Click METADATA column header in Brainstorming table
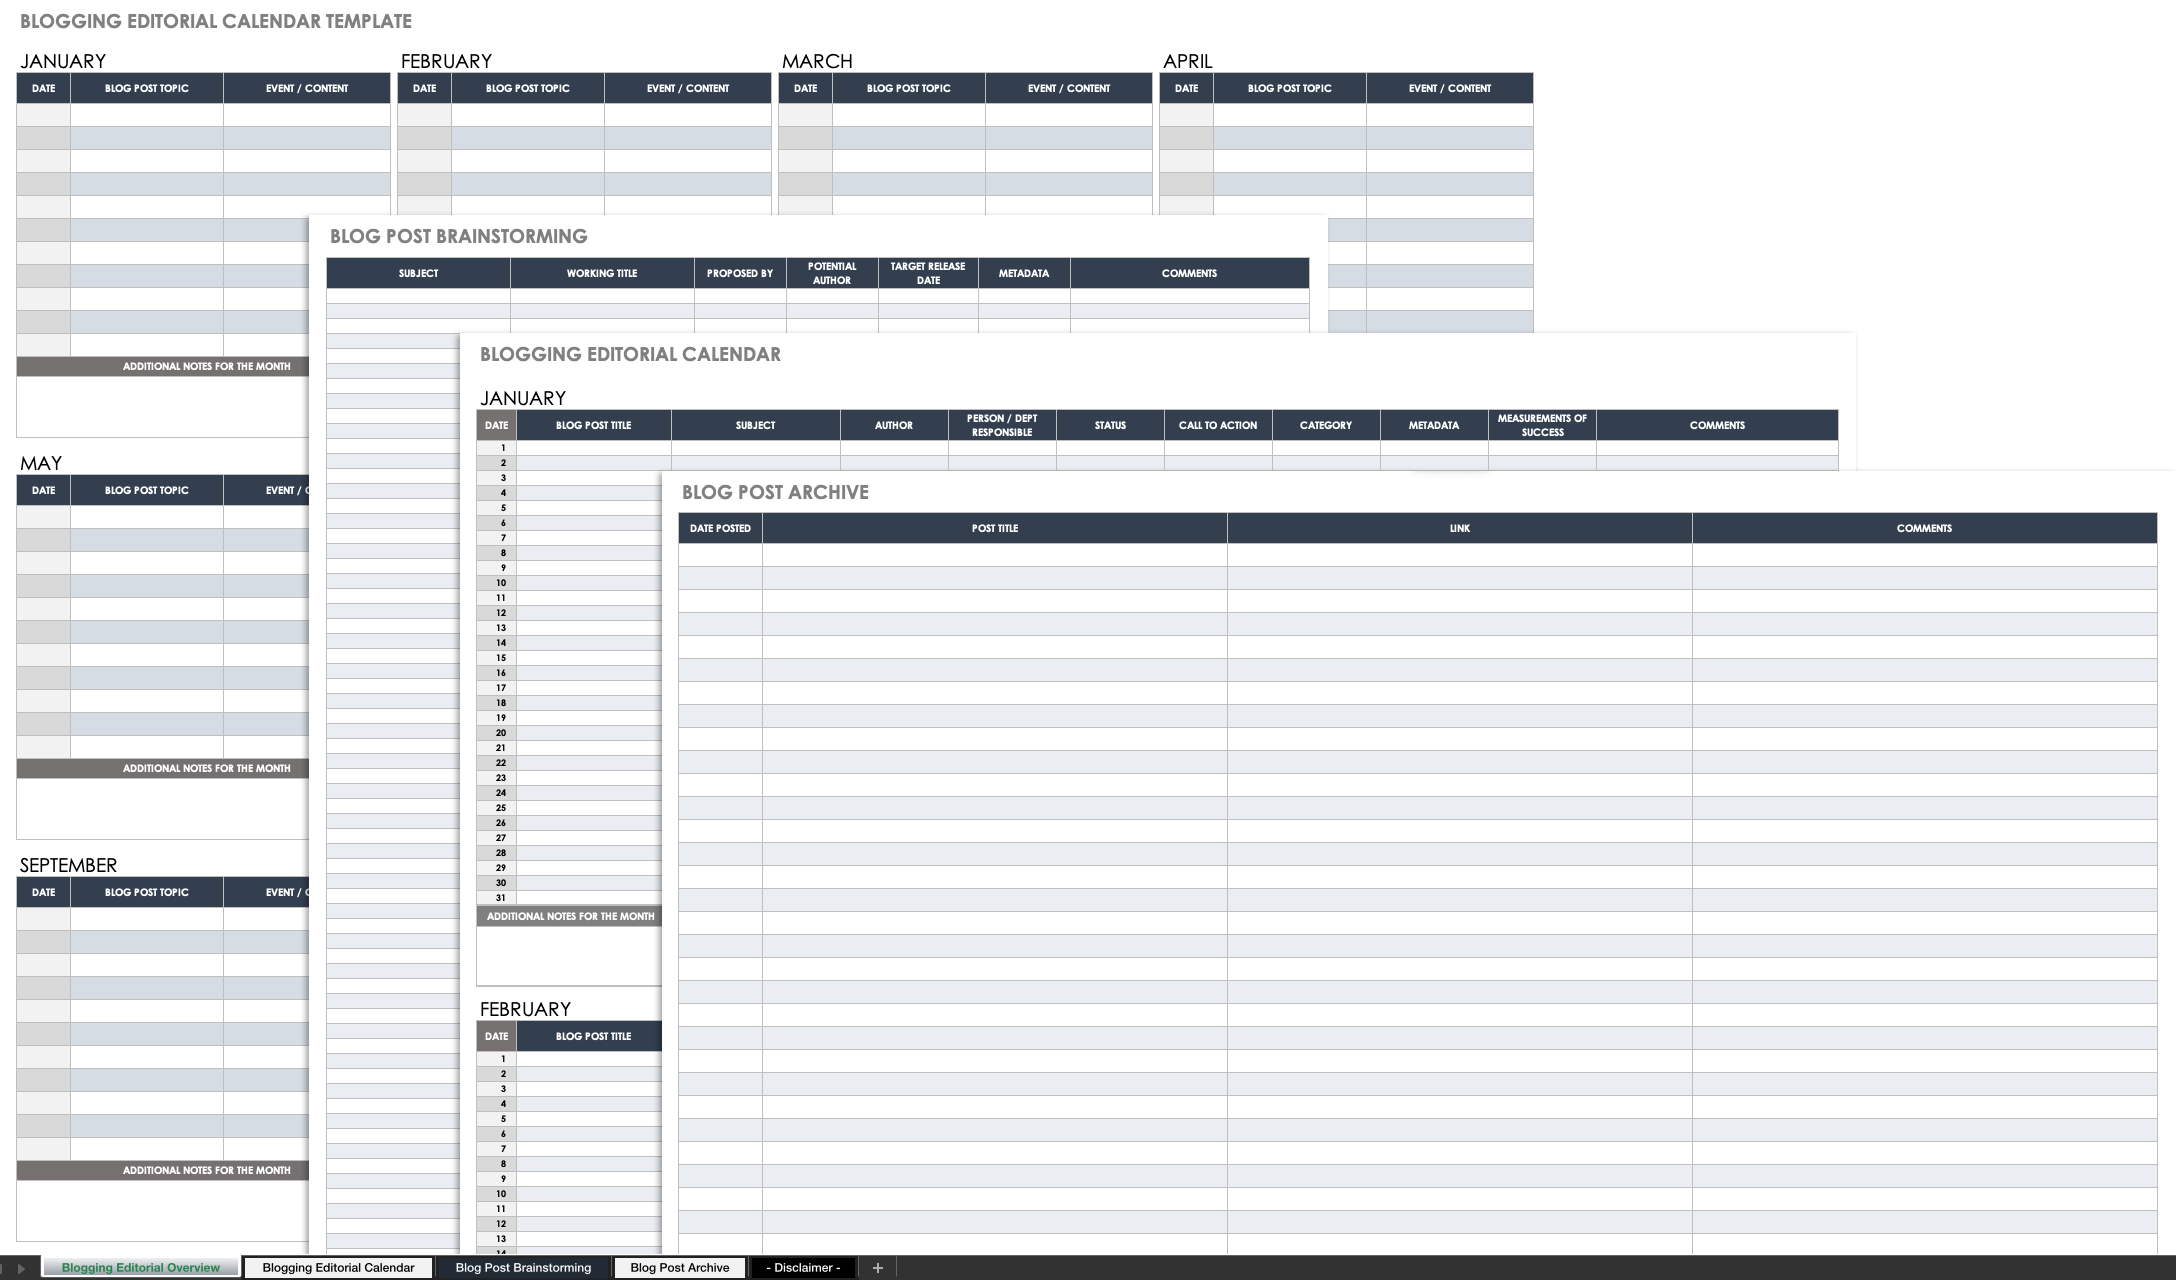The image size is (2176, 1280). point(1024,273)
